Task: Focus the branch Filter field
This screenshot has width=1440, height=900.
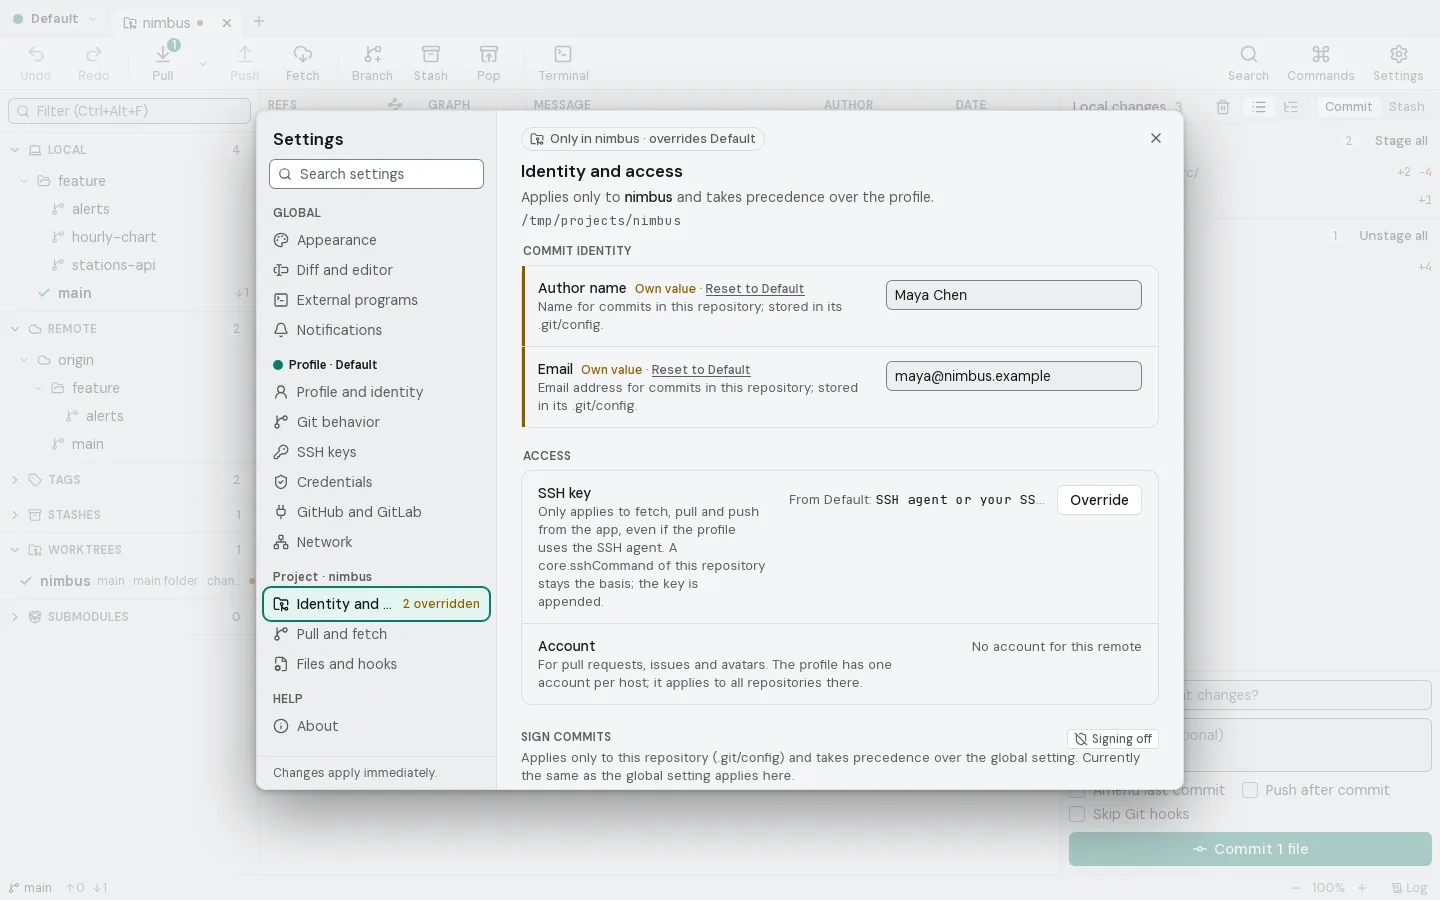Action: (x=129, y=111)
